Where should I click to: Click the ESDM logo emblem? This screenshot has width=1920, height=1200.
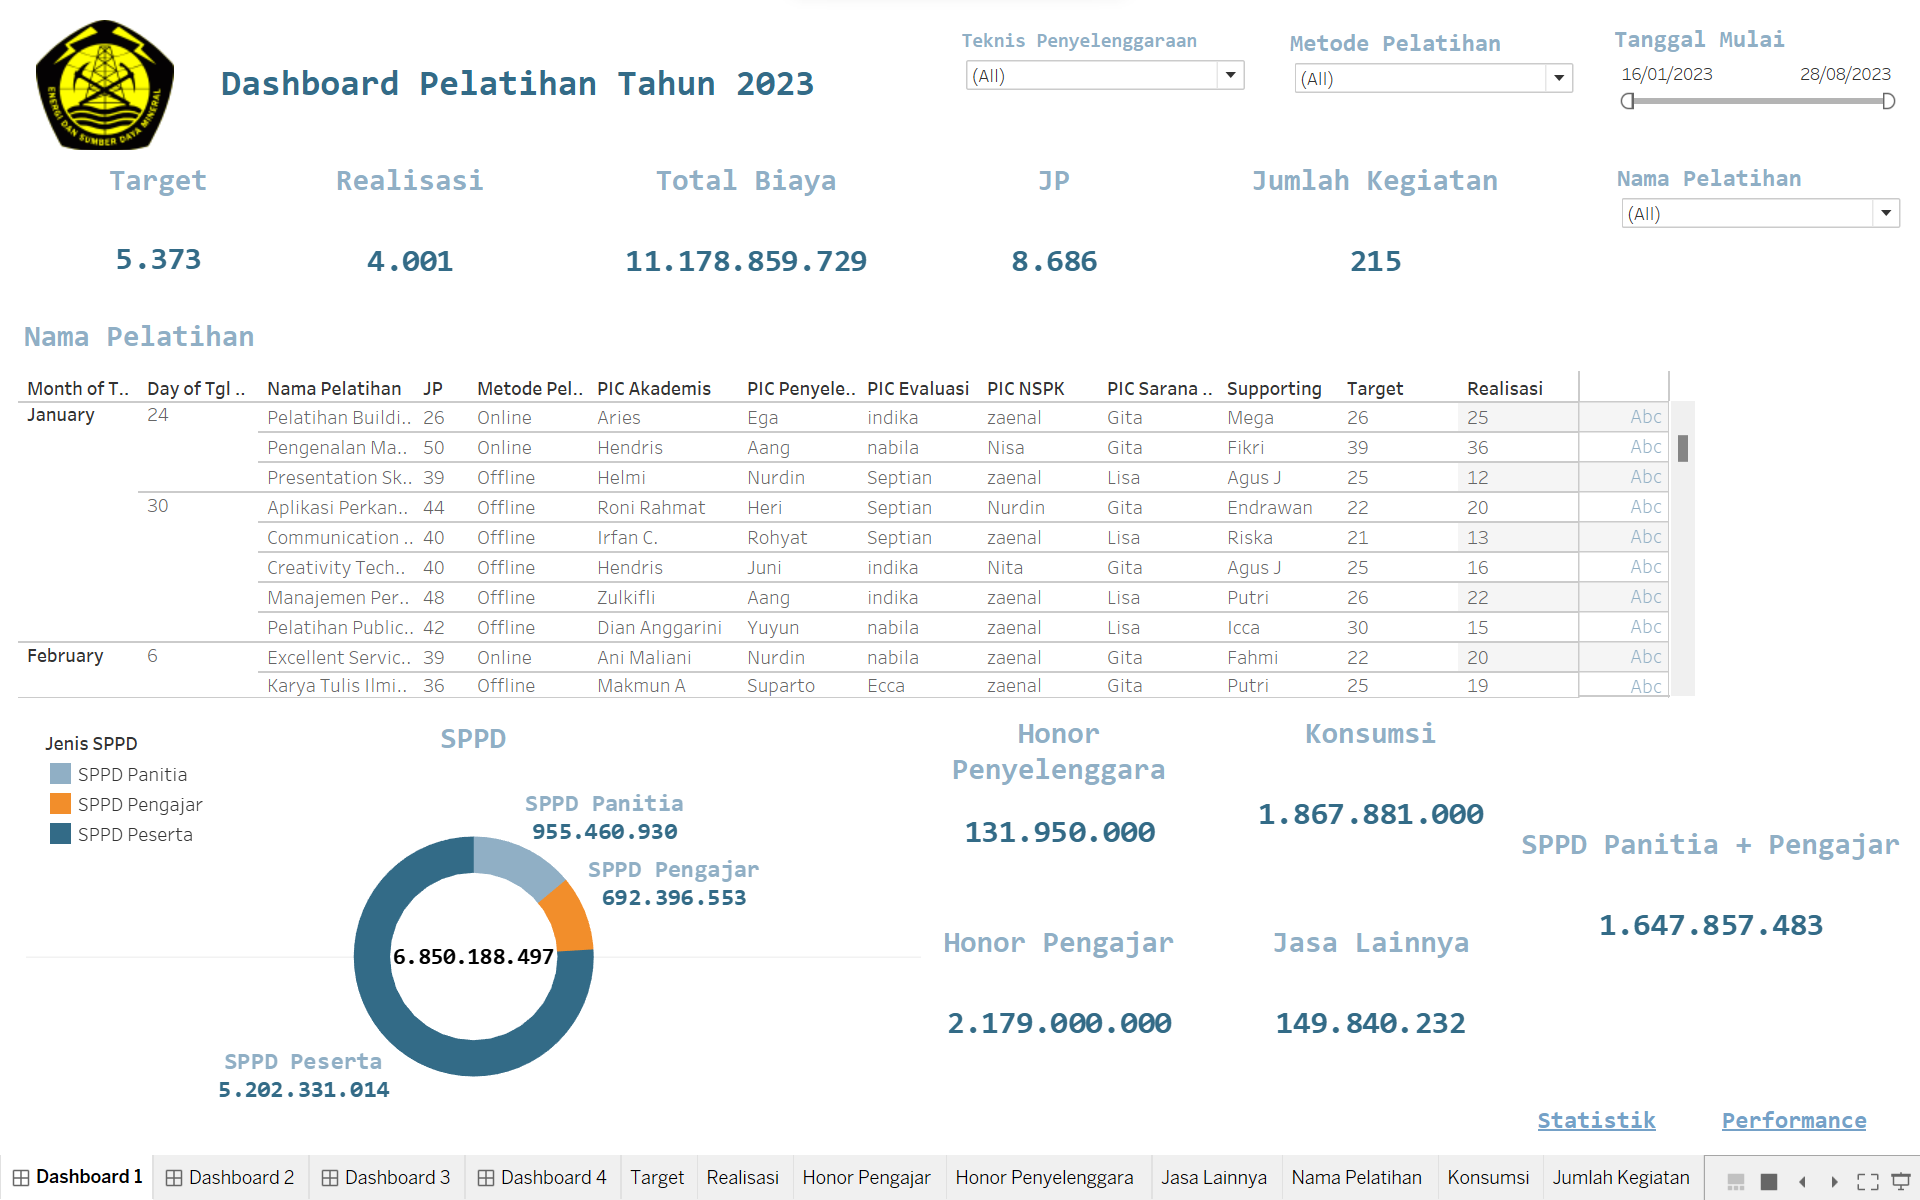(104, 85)
